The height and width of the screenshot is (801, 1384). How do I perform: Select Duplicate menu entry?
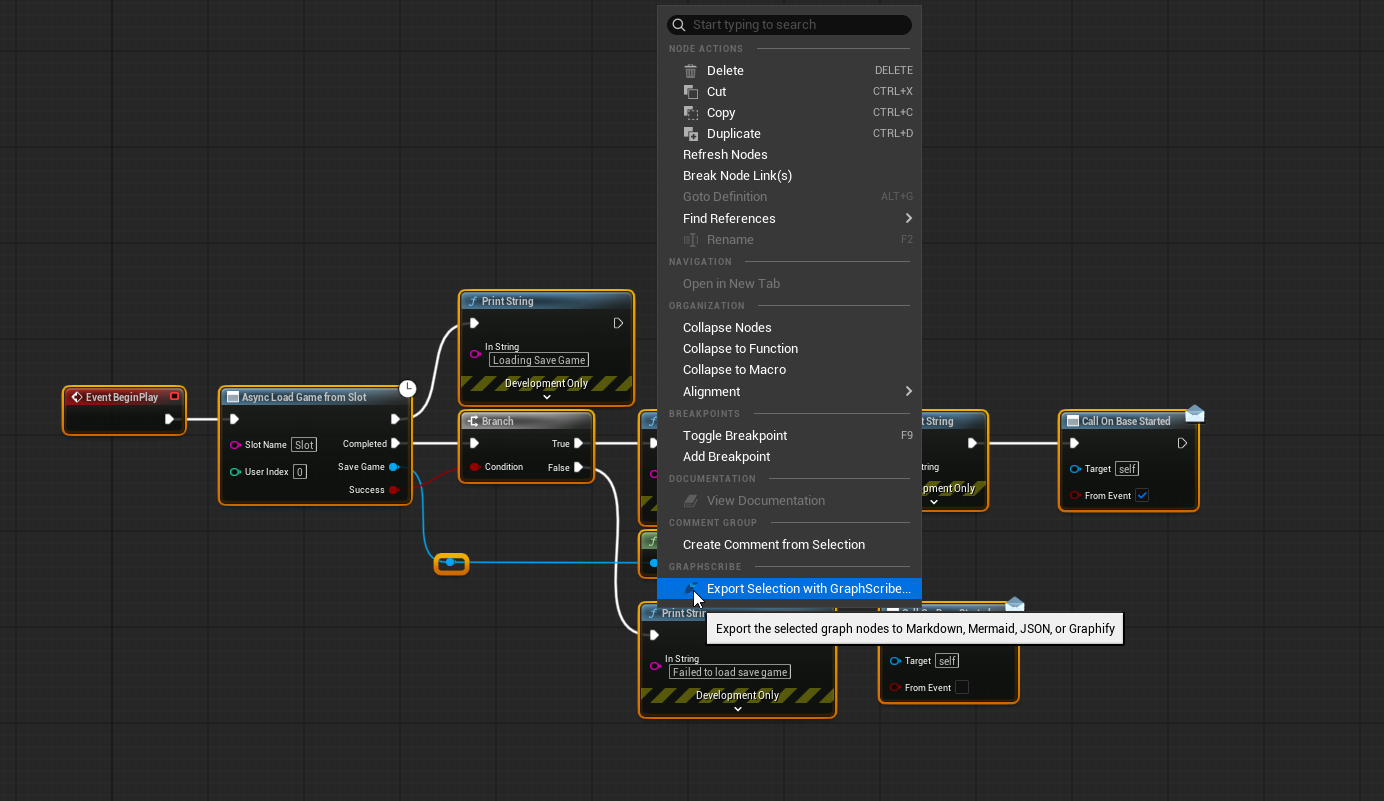click(789, 134)
